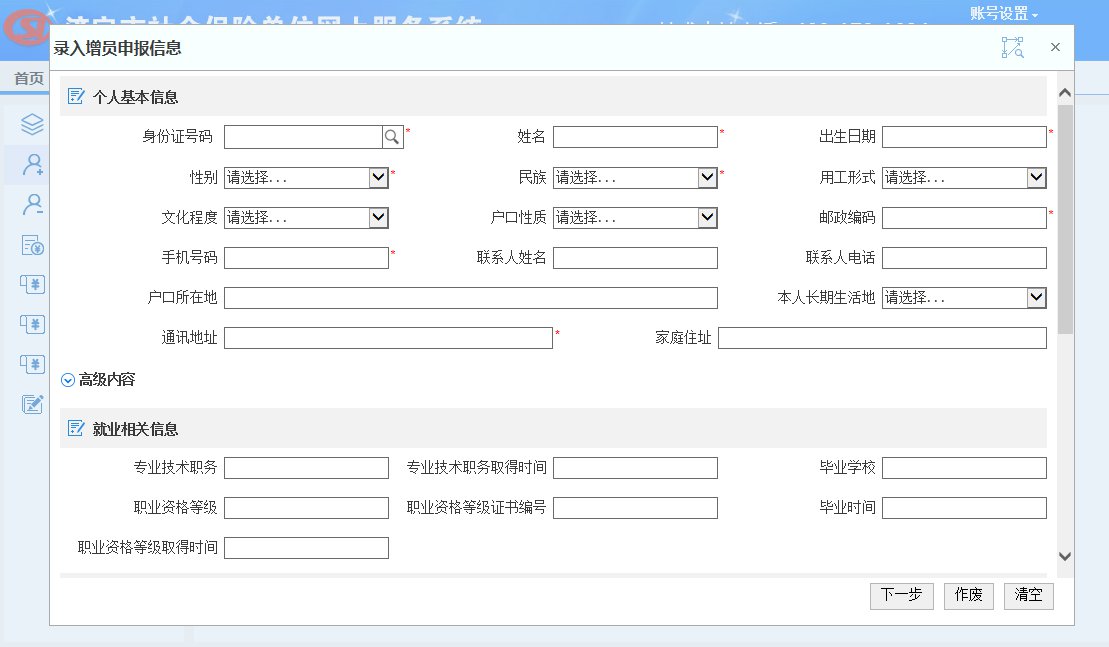This screenshot has width=1109, height=647.
Task: Click the search icon in 身份证号码 field
Action: [x=393, y=137]
